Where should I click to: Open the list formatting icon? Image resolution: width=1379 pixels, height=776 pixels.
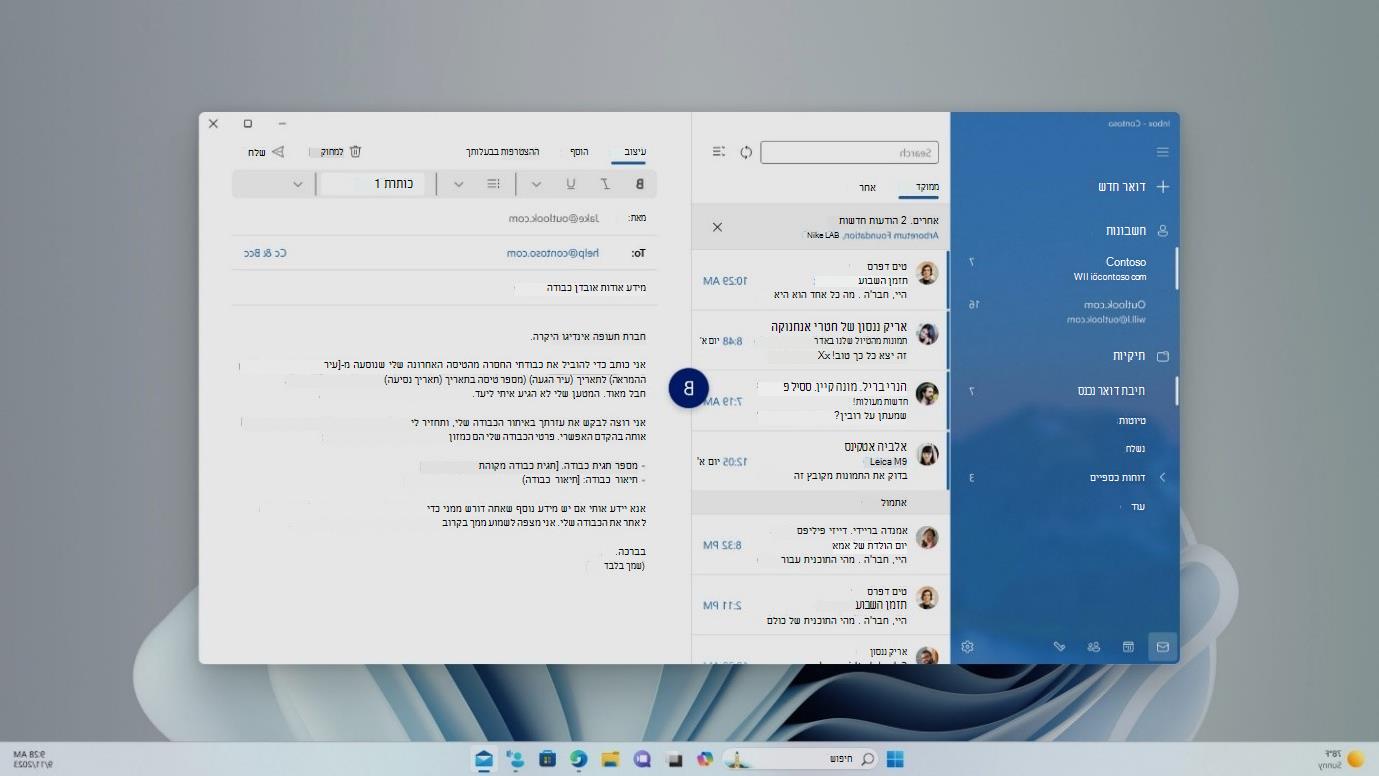(493, 184)
